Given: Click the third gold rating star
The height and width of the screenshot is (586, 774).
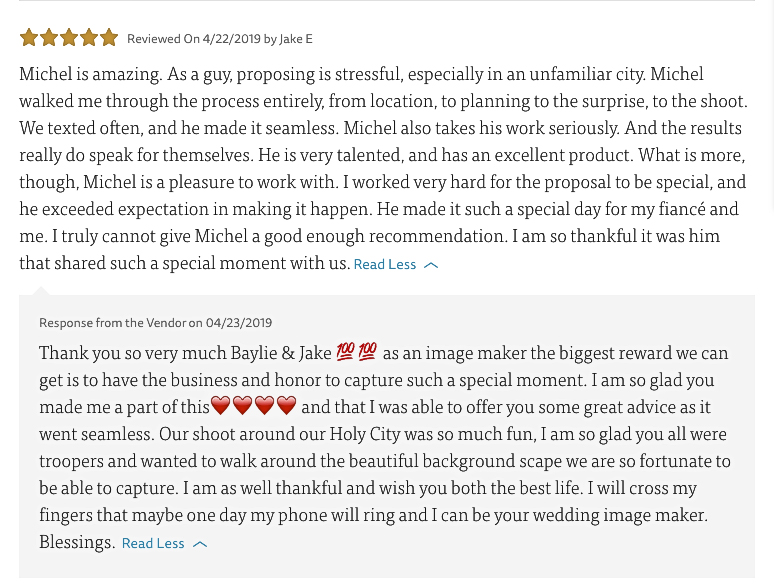Looking at the screenshot, I should tap(69, 38).
